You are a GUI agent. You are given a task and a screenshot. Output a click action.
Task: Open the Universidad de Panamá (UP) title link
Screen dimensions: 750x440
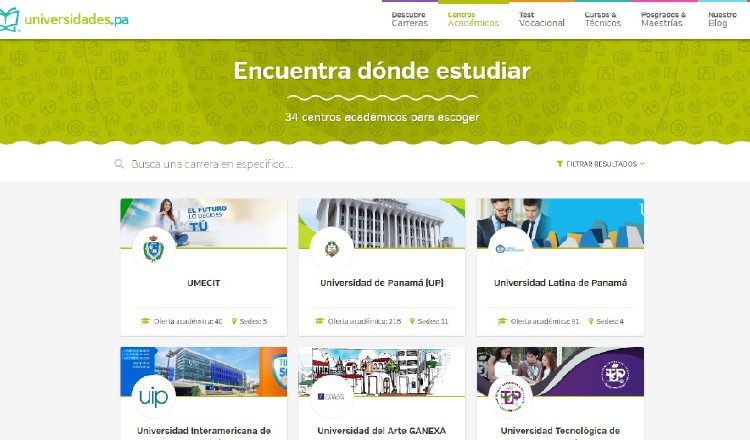(x=382, y=283)
